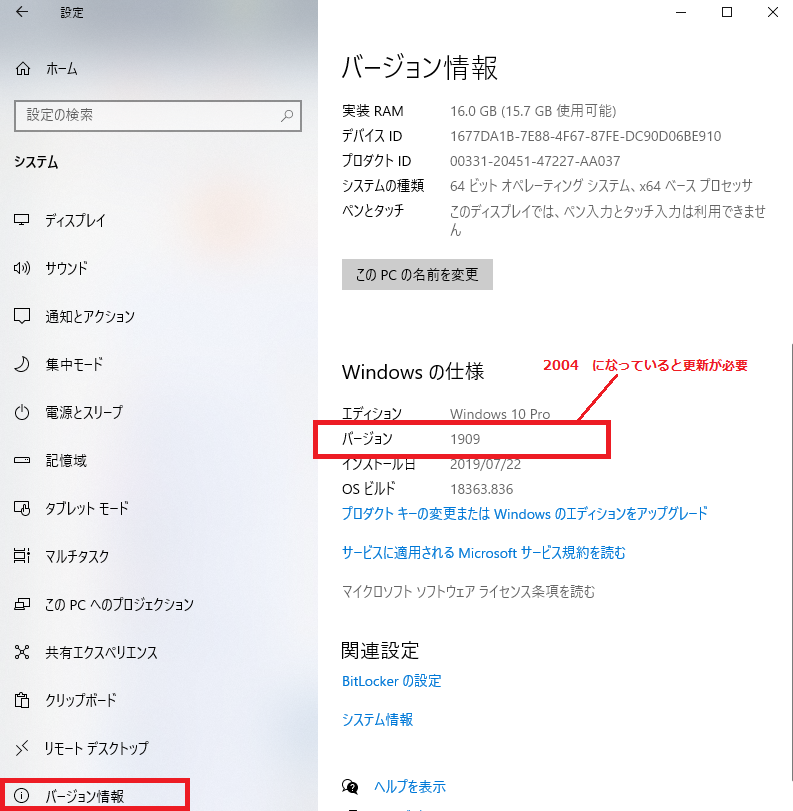Maximize the Settings window

(x=727, y=12)
